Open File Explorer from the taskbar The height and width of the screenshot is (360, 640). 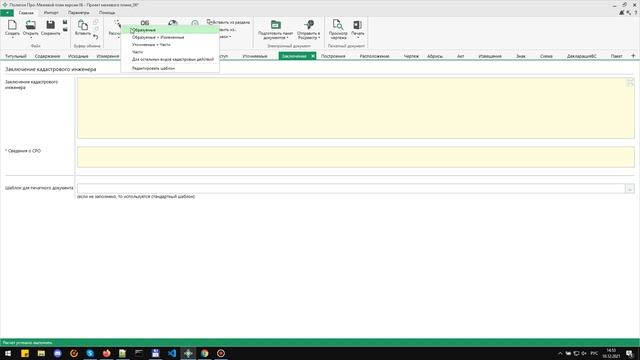pos(41,353)
